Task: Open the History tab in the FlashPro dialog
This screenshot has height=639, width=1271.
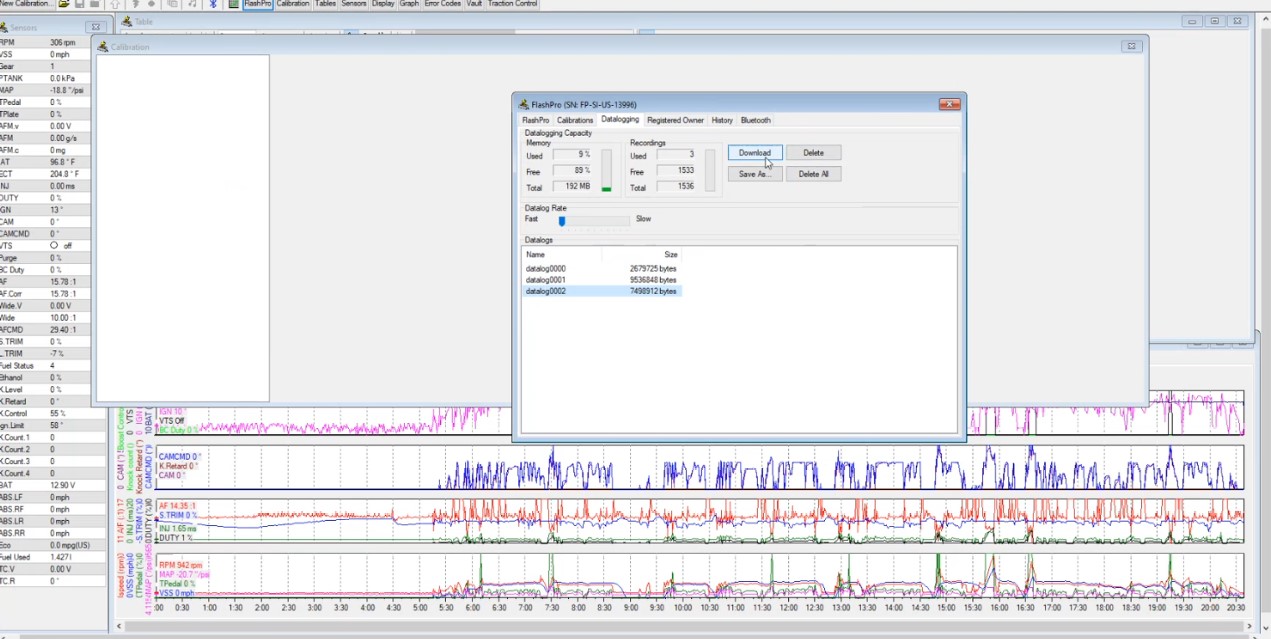Action: [722, 120]
